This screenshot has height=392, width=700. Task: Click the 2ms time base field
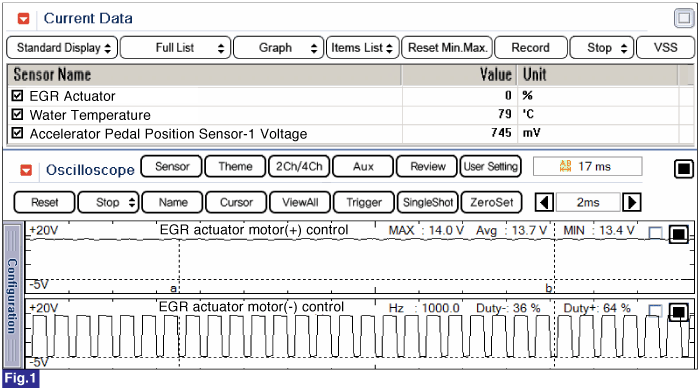point(588,202)
